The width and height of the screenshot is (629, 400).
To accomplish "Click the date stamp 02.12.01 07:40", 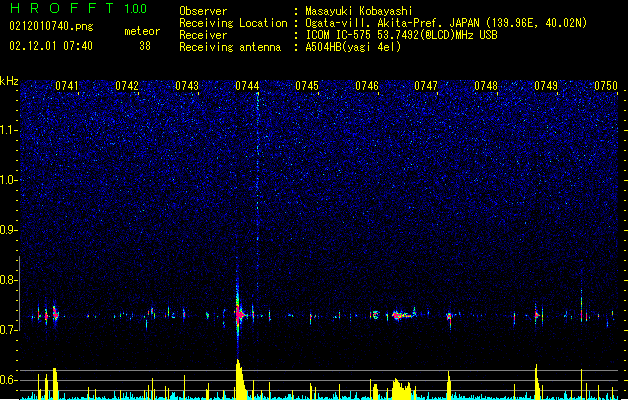I will [51, 46].
